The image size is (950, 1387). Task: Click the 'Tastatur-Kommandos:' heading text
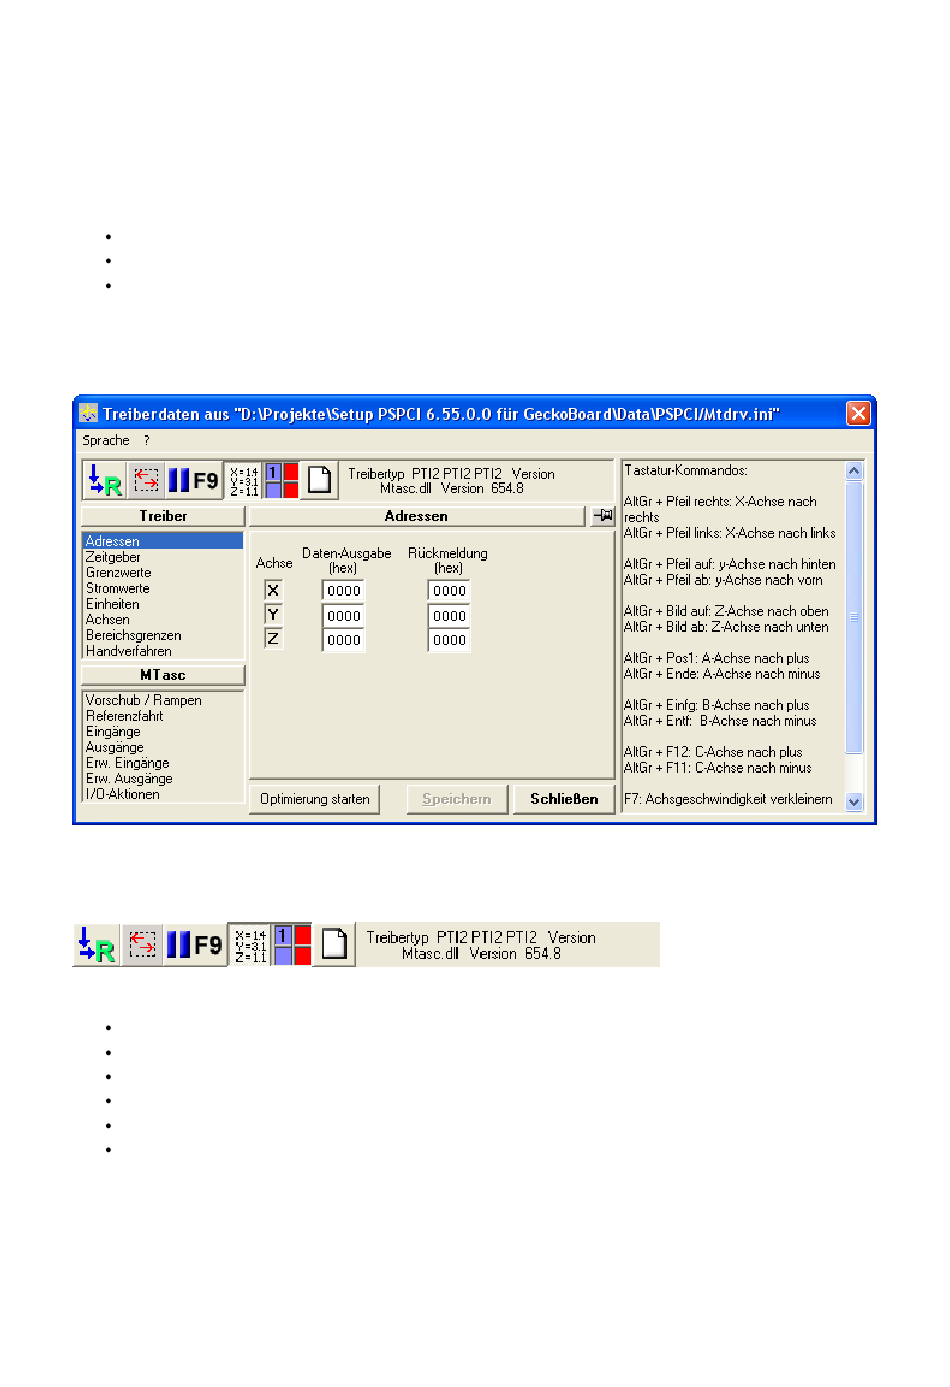(x=686, y=470)
